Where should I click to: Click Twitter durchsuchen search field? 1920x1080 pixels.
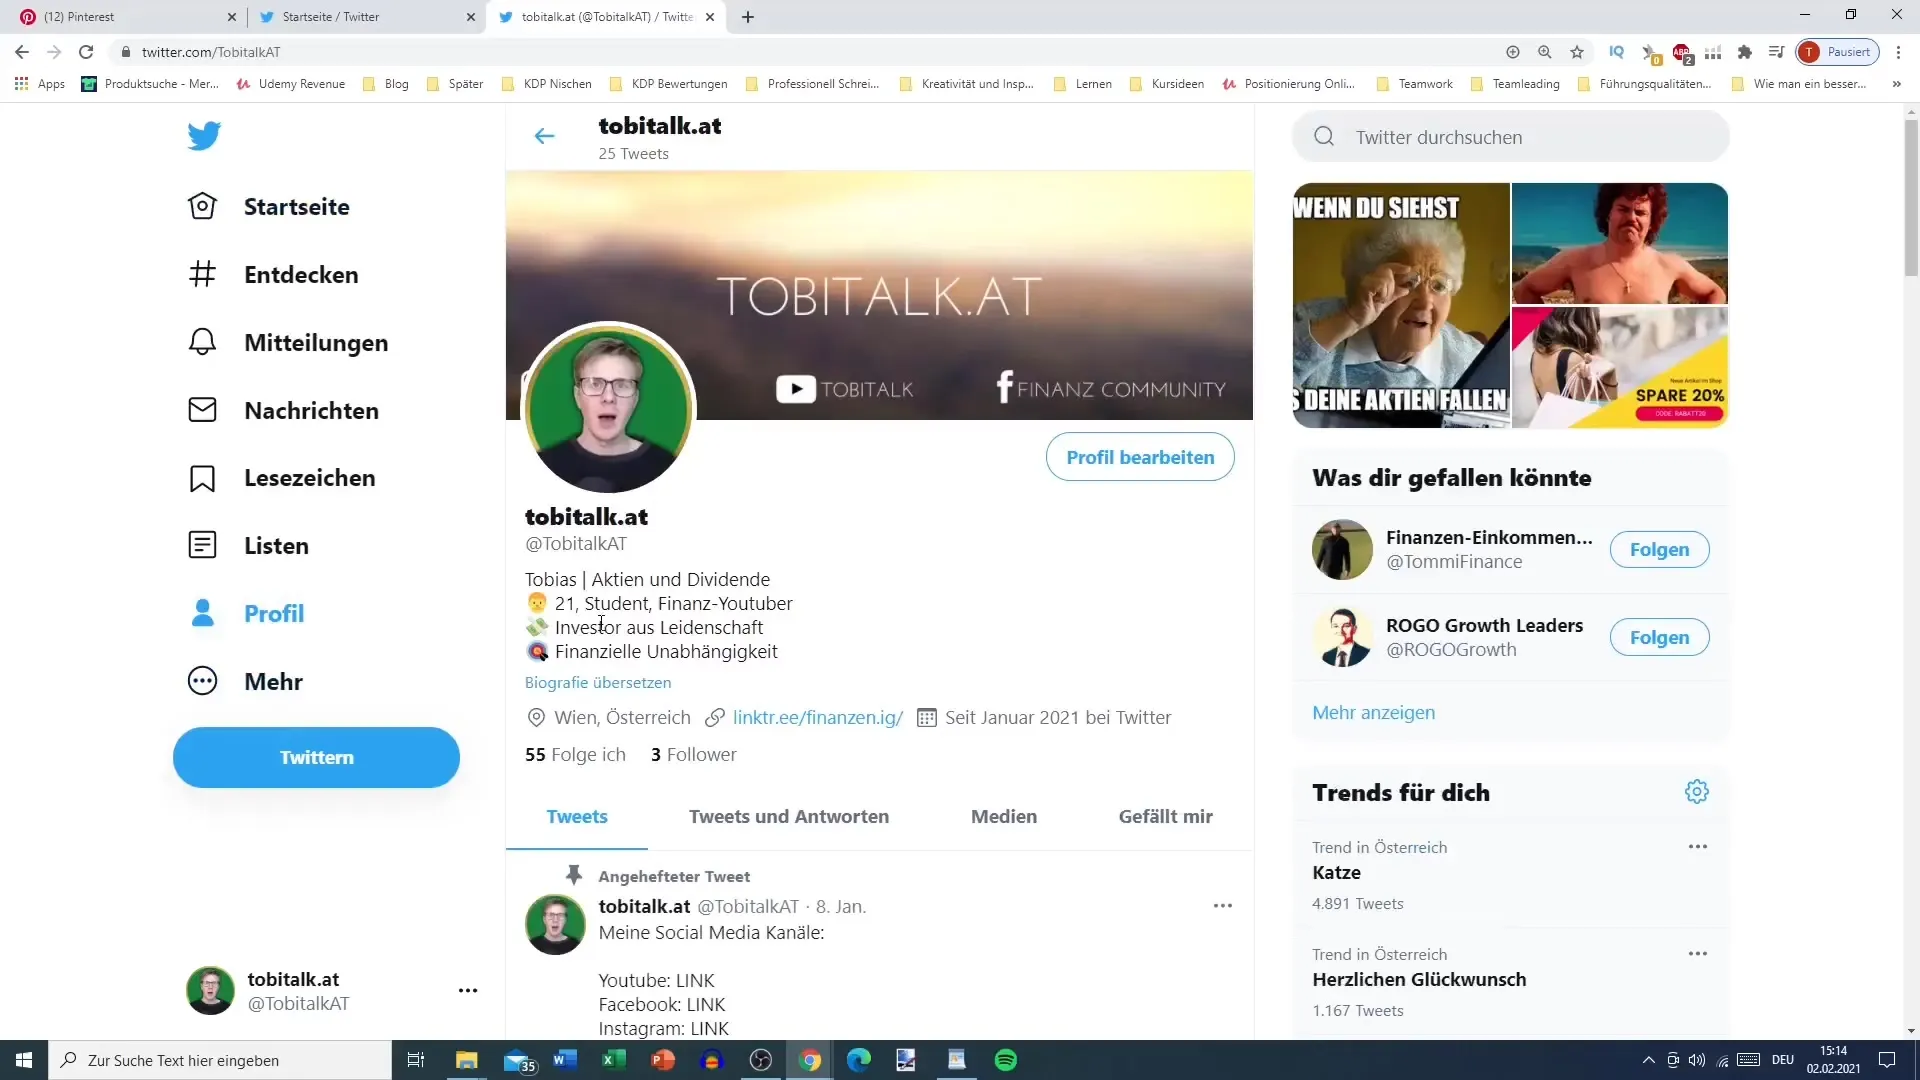(1511, 137)
